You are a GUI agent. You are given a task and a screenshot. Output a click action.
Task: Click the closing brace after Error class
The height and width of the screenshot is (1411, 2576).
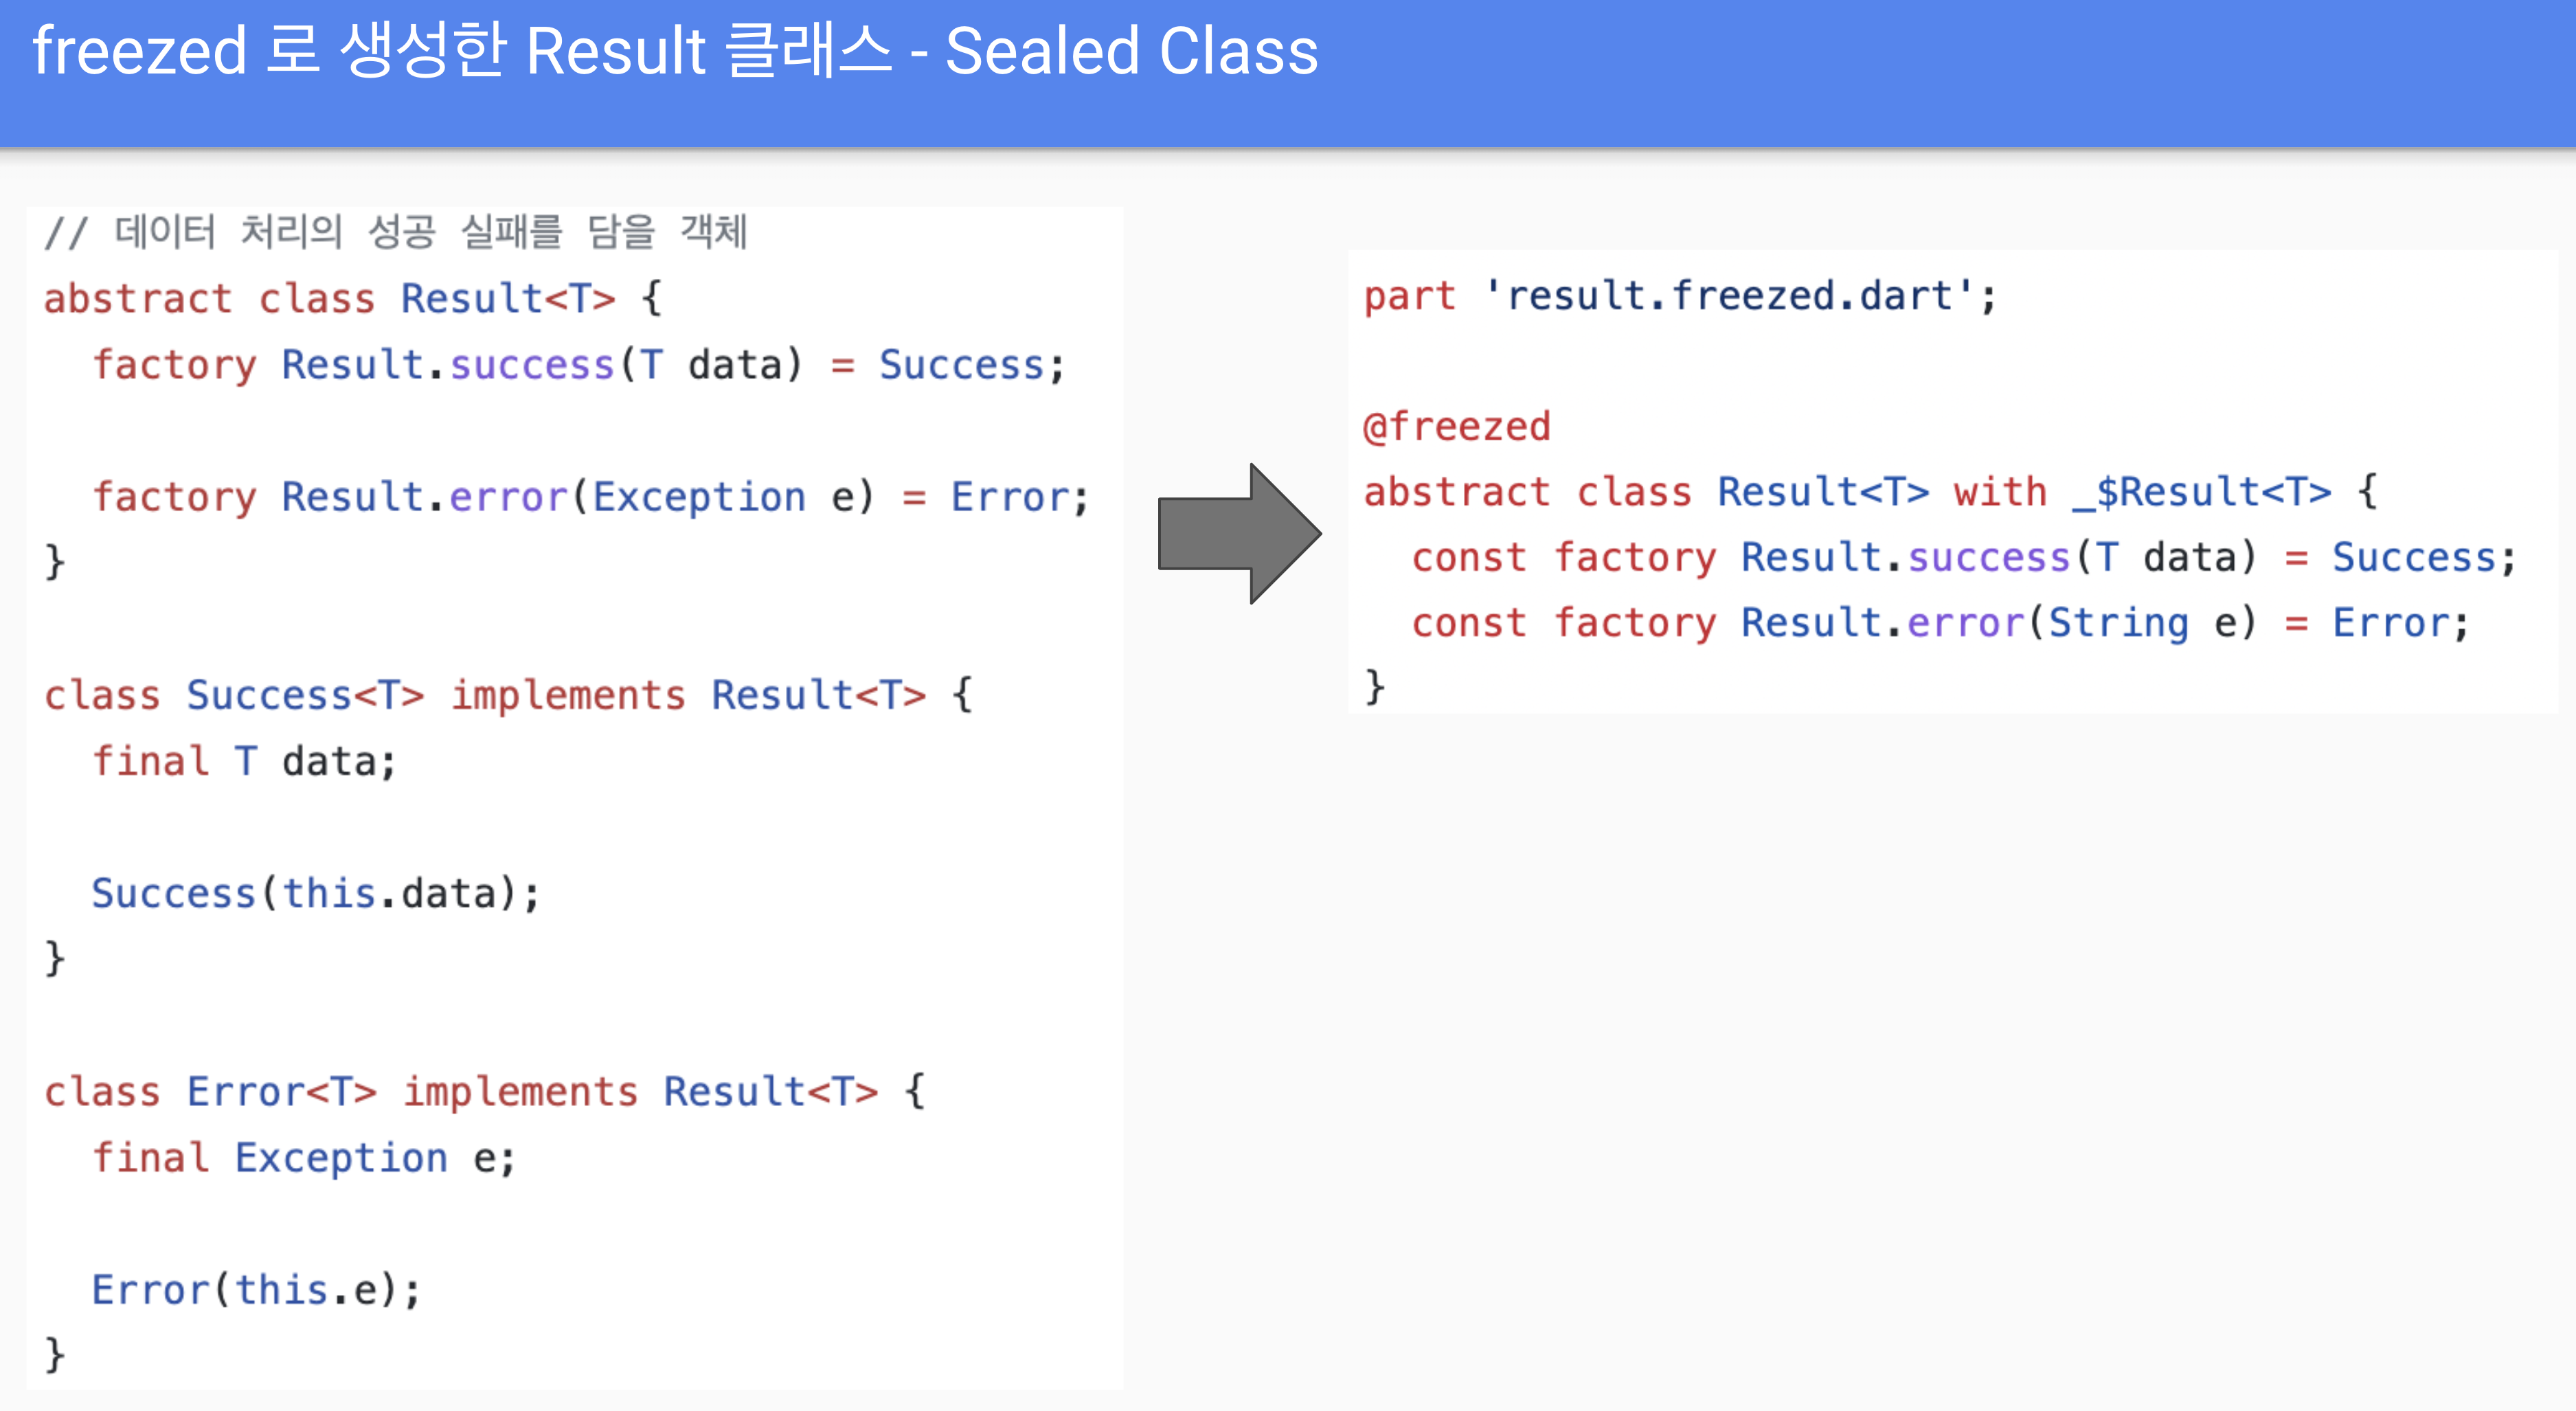(x=55, y=1355)
